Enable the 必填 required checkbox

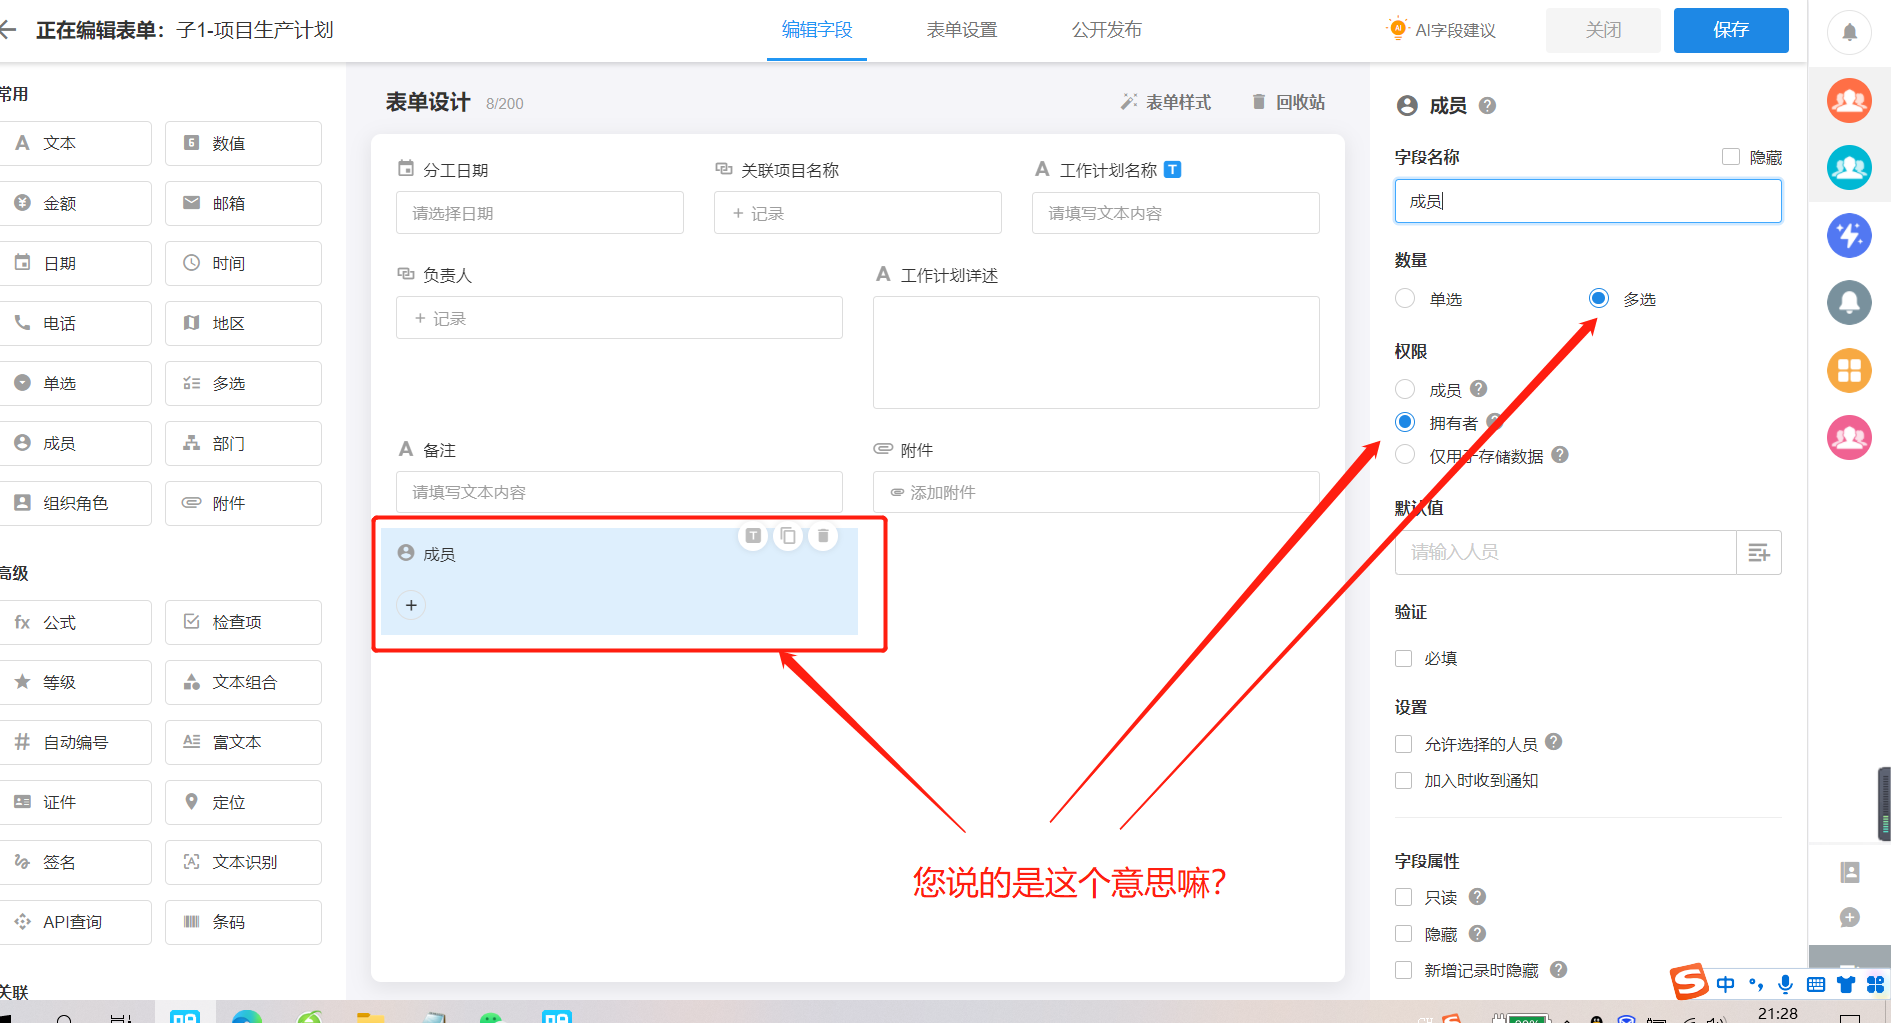coord(1403,657)
